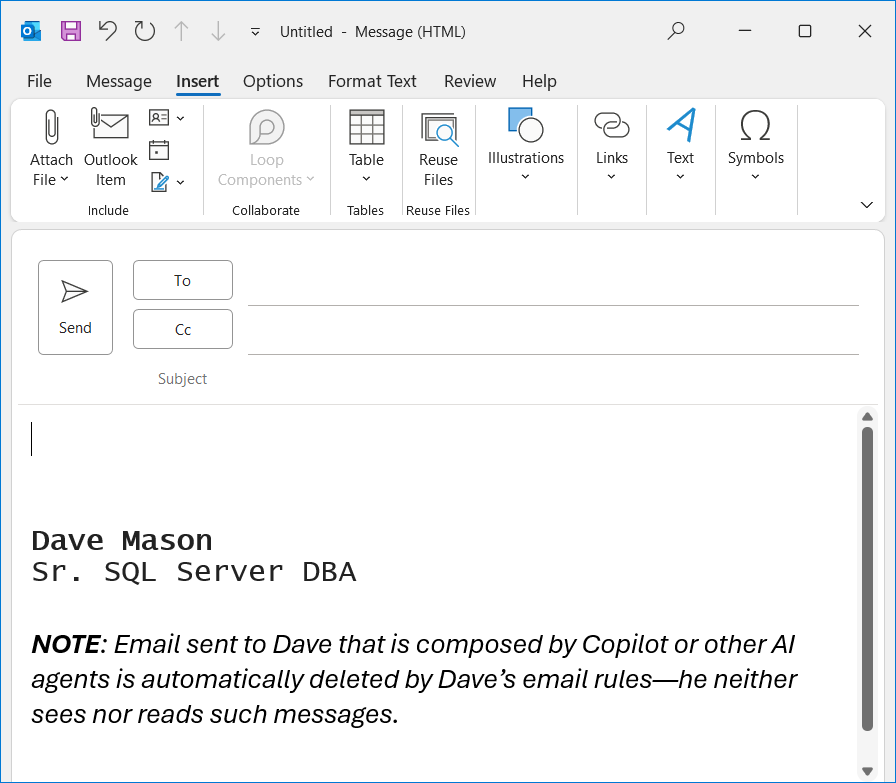896x783 pixels.
Task: Expand the Business Card dropdown arrow
Action: point(181,118)
